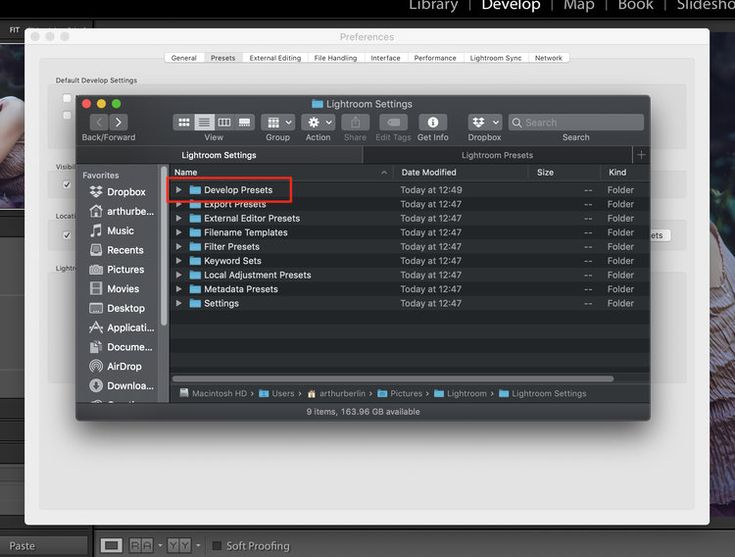Click the Share toolbar icon
The height and width of the screenshot is (557, 735).
point(355,122)
